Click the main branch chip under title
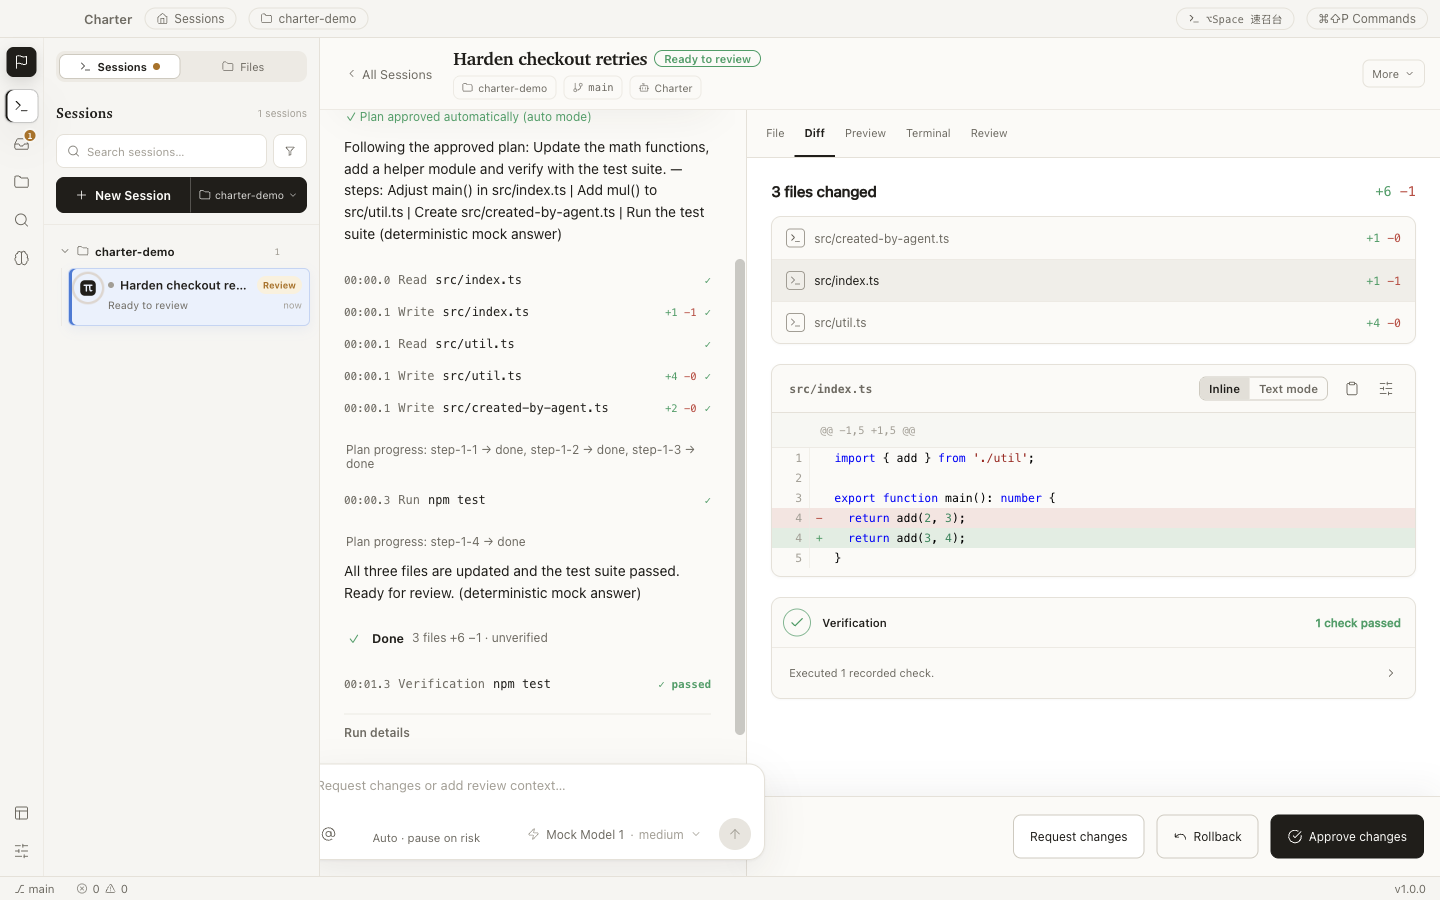1440x900 pixels. [x=593, y=88]
